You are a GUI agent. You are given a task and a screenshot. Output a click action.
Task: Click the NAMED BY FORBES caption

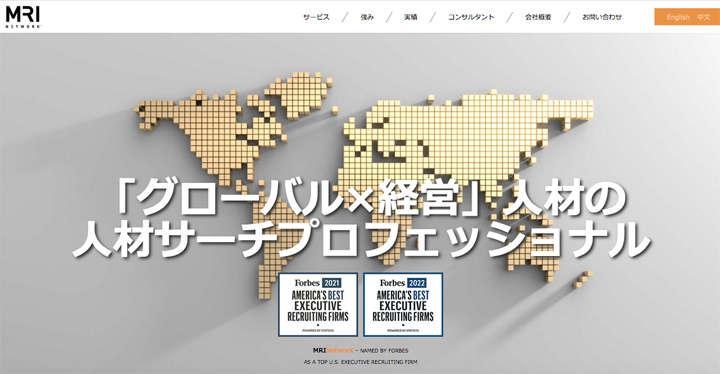click(384, 351)
